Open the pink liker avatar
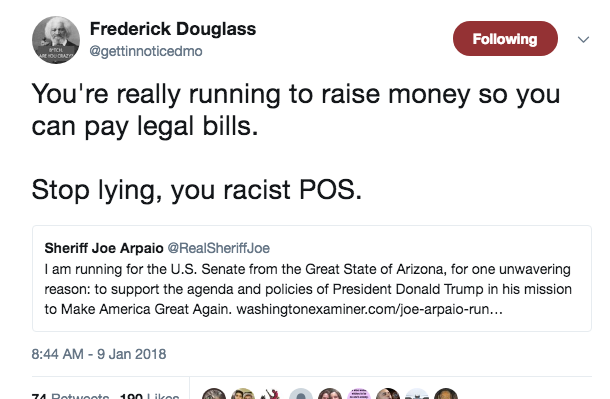Viewport: 610px width, 399px height. [x=359, y=394]
